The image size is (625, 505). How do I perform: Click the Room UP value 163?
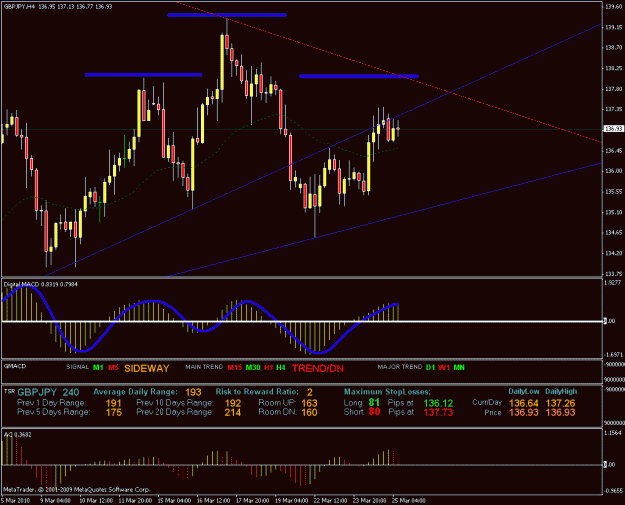pyautogui.click(x=309, y=403)
